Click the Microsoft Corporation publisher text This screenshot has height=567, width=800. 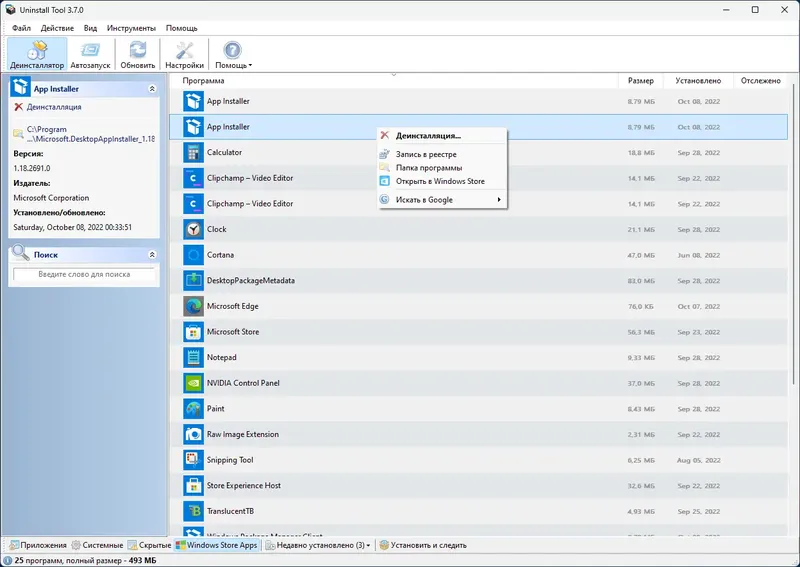[x=51, y=198]
